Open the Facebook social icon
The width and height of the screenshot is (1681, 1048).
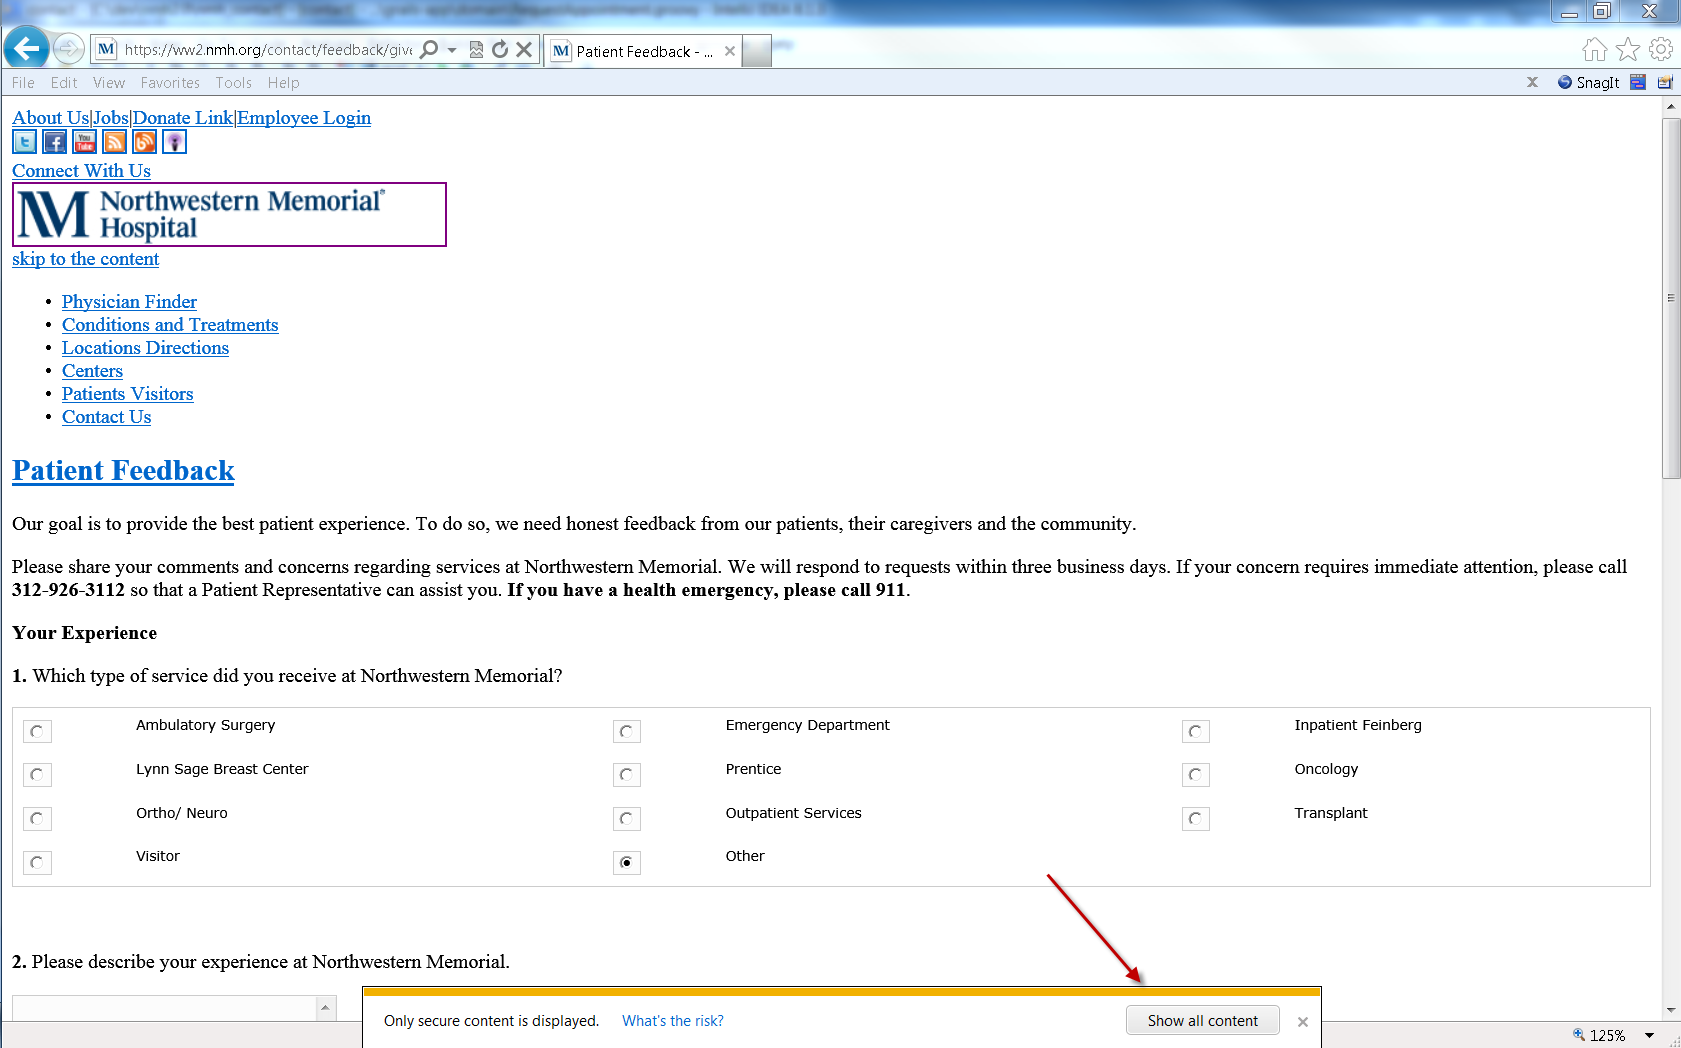[x=55, y=142]
